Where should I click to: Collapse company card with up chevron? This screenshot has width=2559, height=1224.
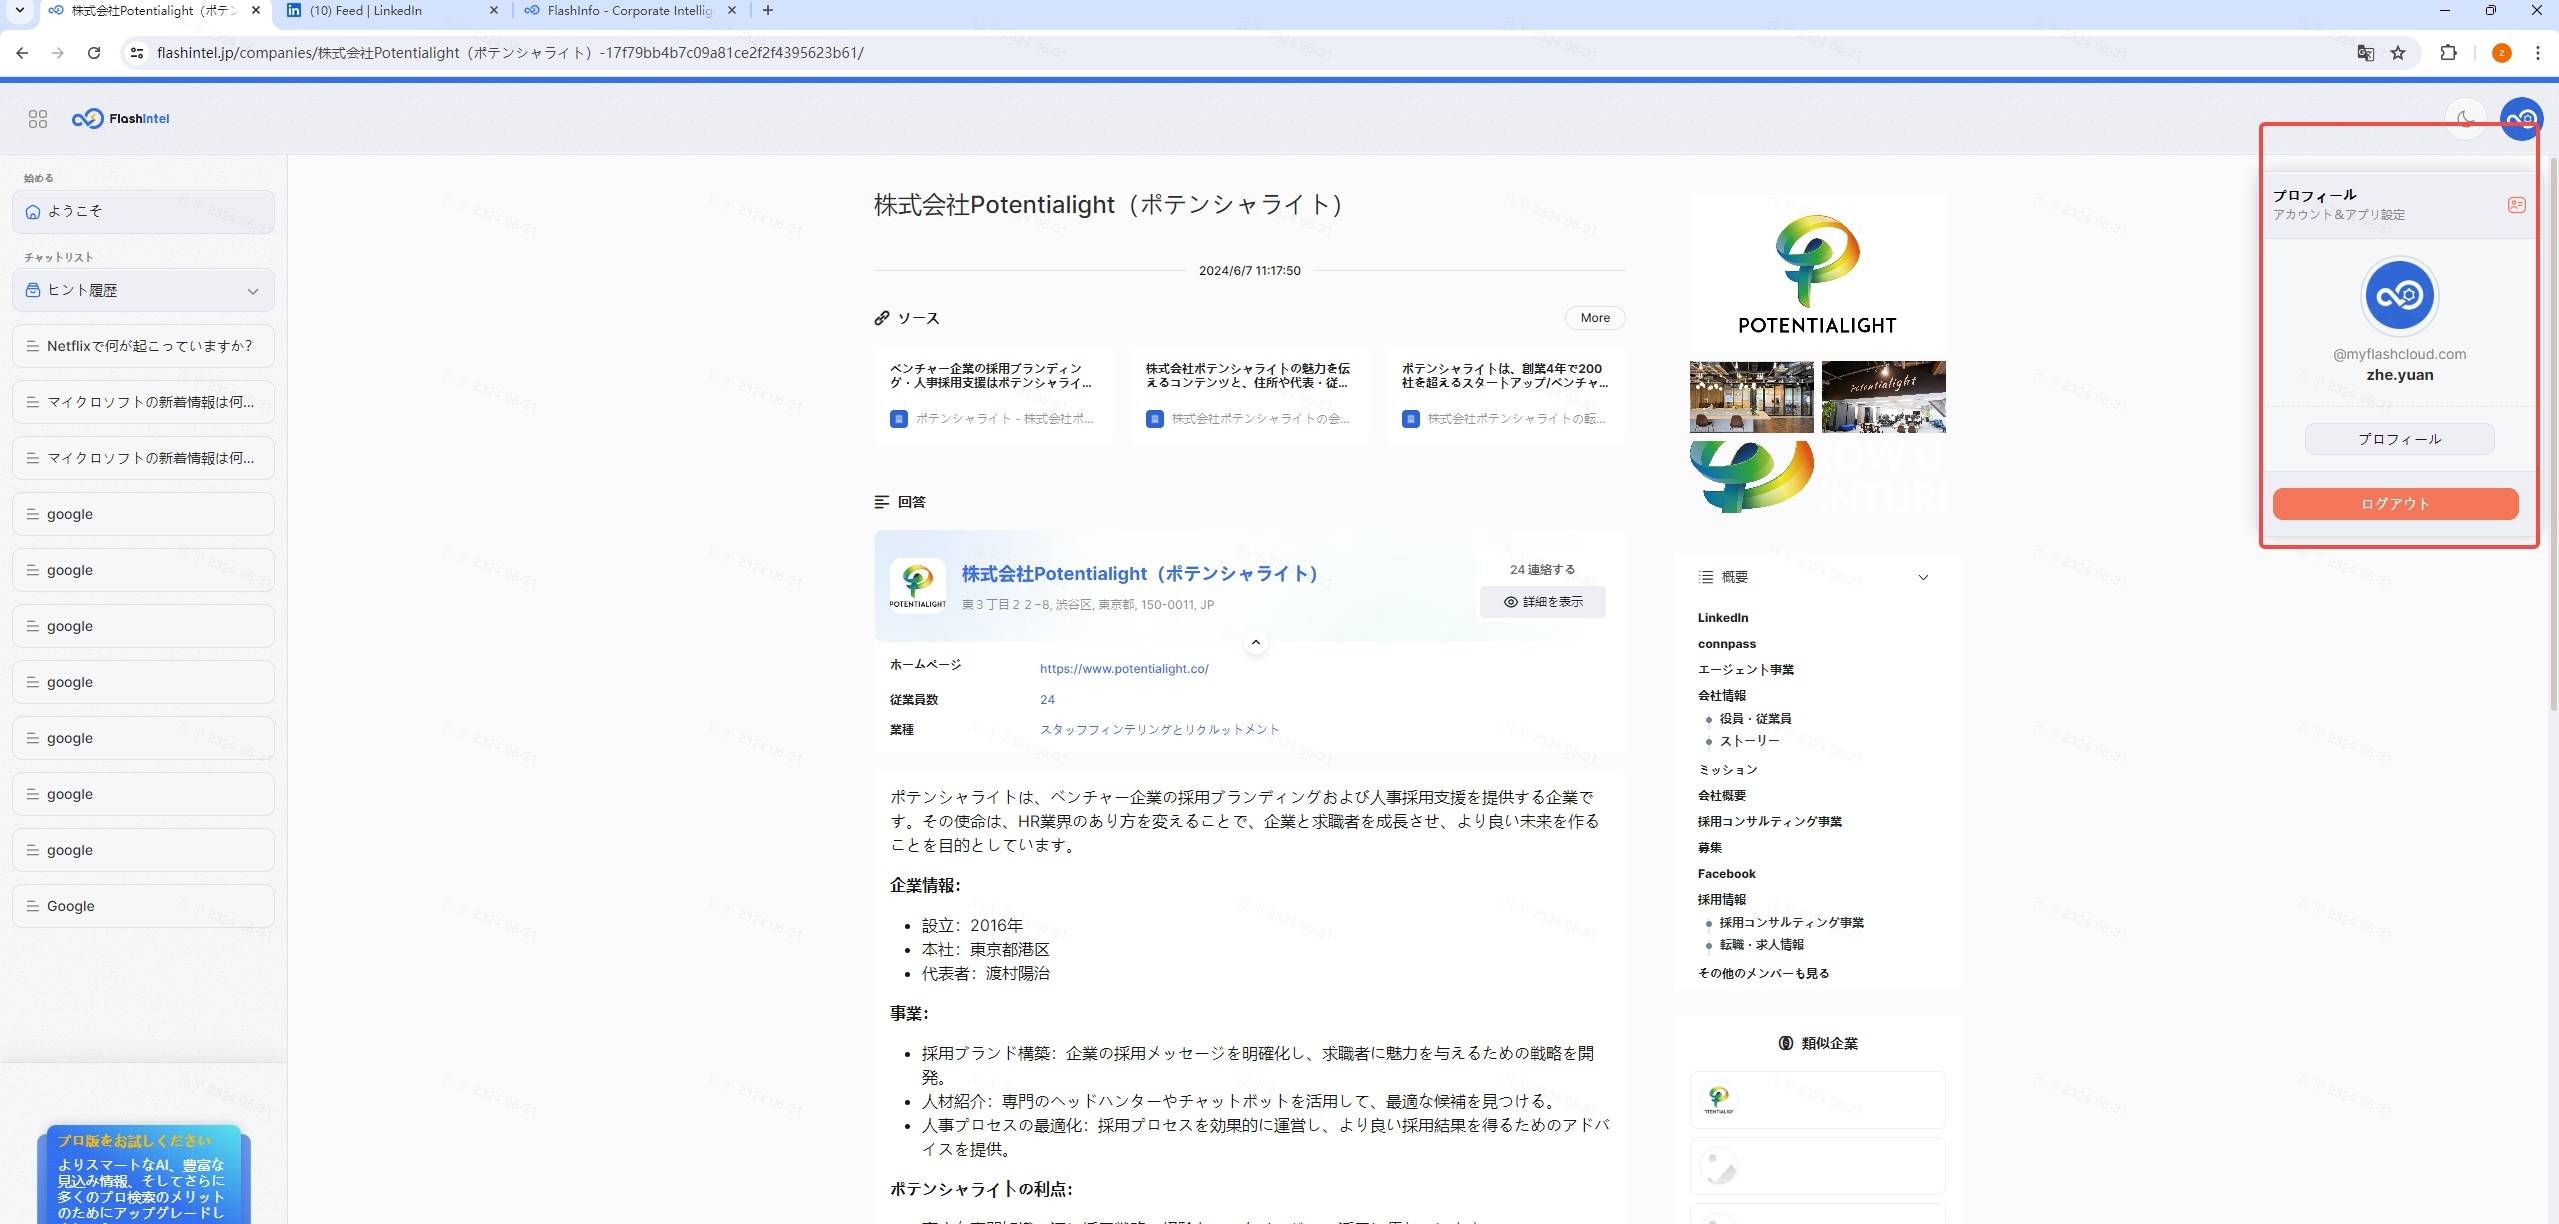(1255, 642)
